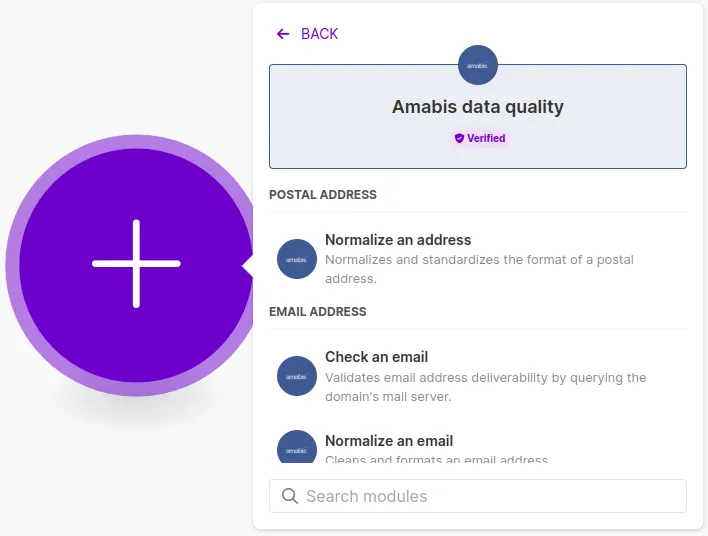Select the Normalize an email module title

click(x=389, y=441)
